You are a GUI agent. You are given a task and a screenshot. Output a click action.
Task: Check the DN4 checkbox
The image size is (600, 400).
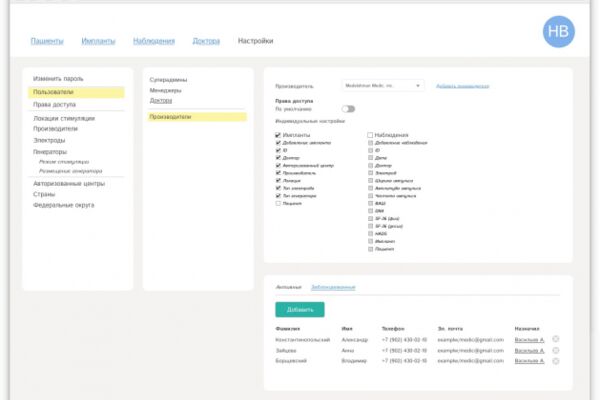coord(370,211)
